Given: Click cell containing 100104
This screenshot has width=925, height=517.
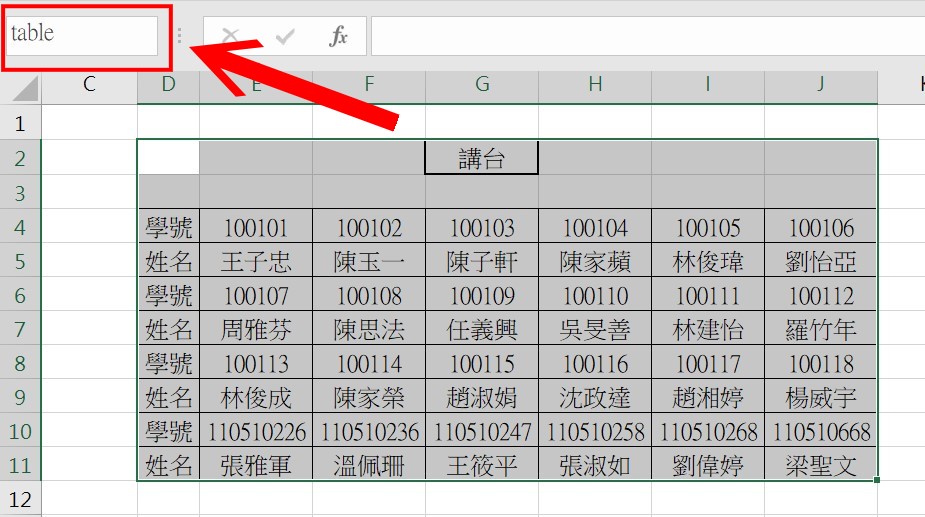Looking at the screenshot, I should coord(595,227).
